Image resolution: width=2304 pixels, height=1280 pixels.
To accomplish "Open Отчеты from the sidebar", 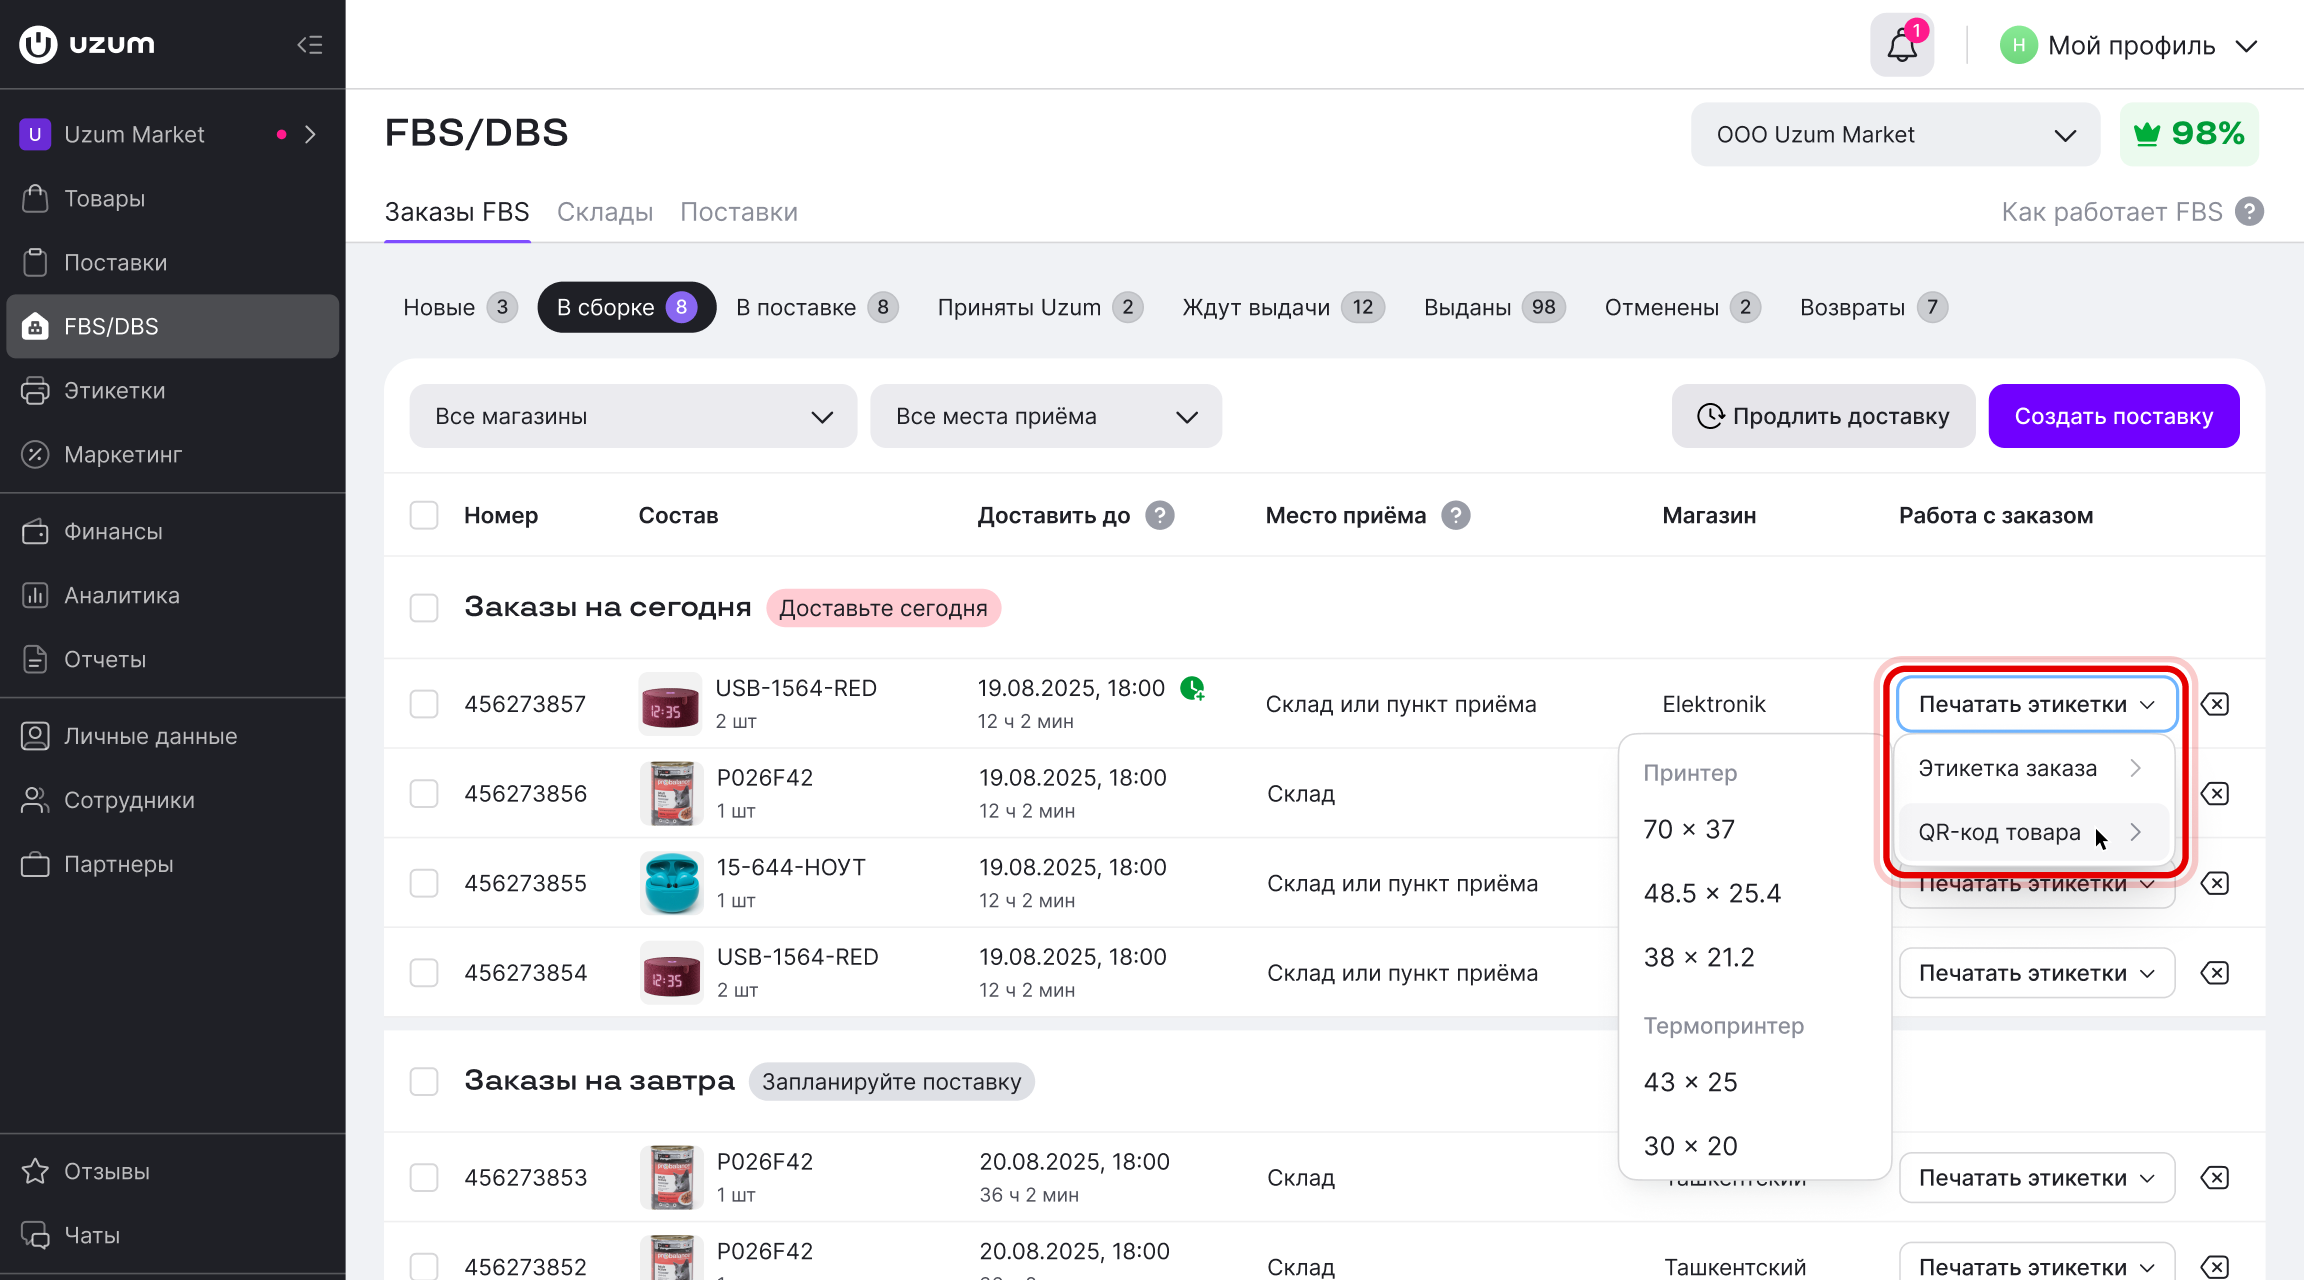I will coord(173,659).
